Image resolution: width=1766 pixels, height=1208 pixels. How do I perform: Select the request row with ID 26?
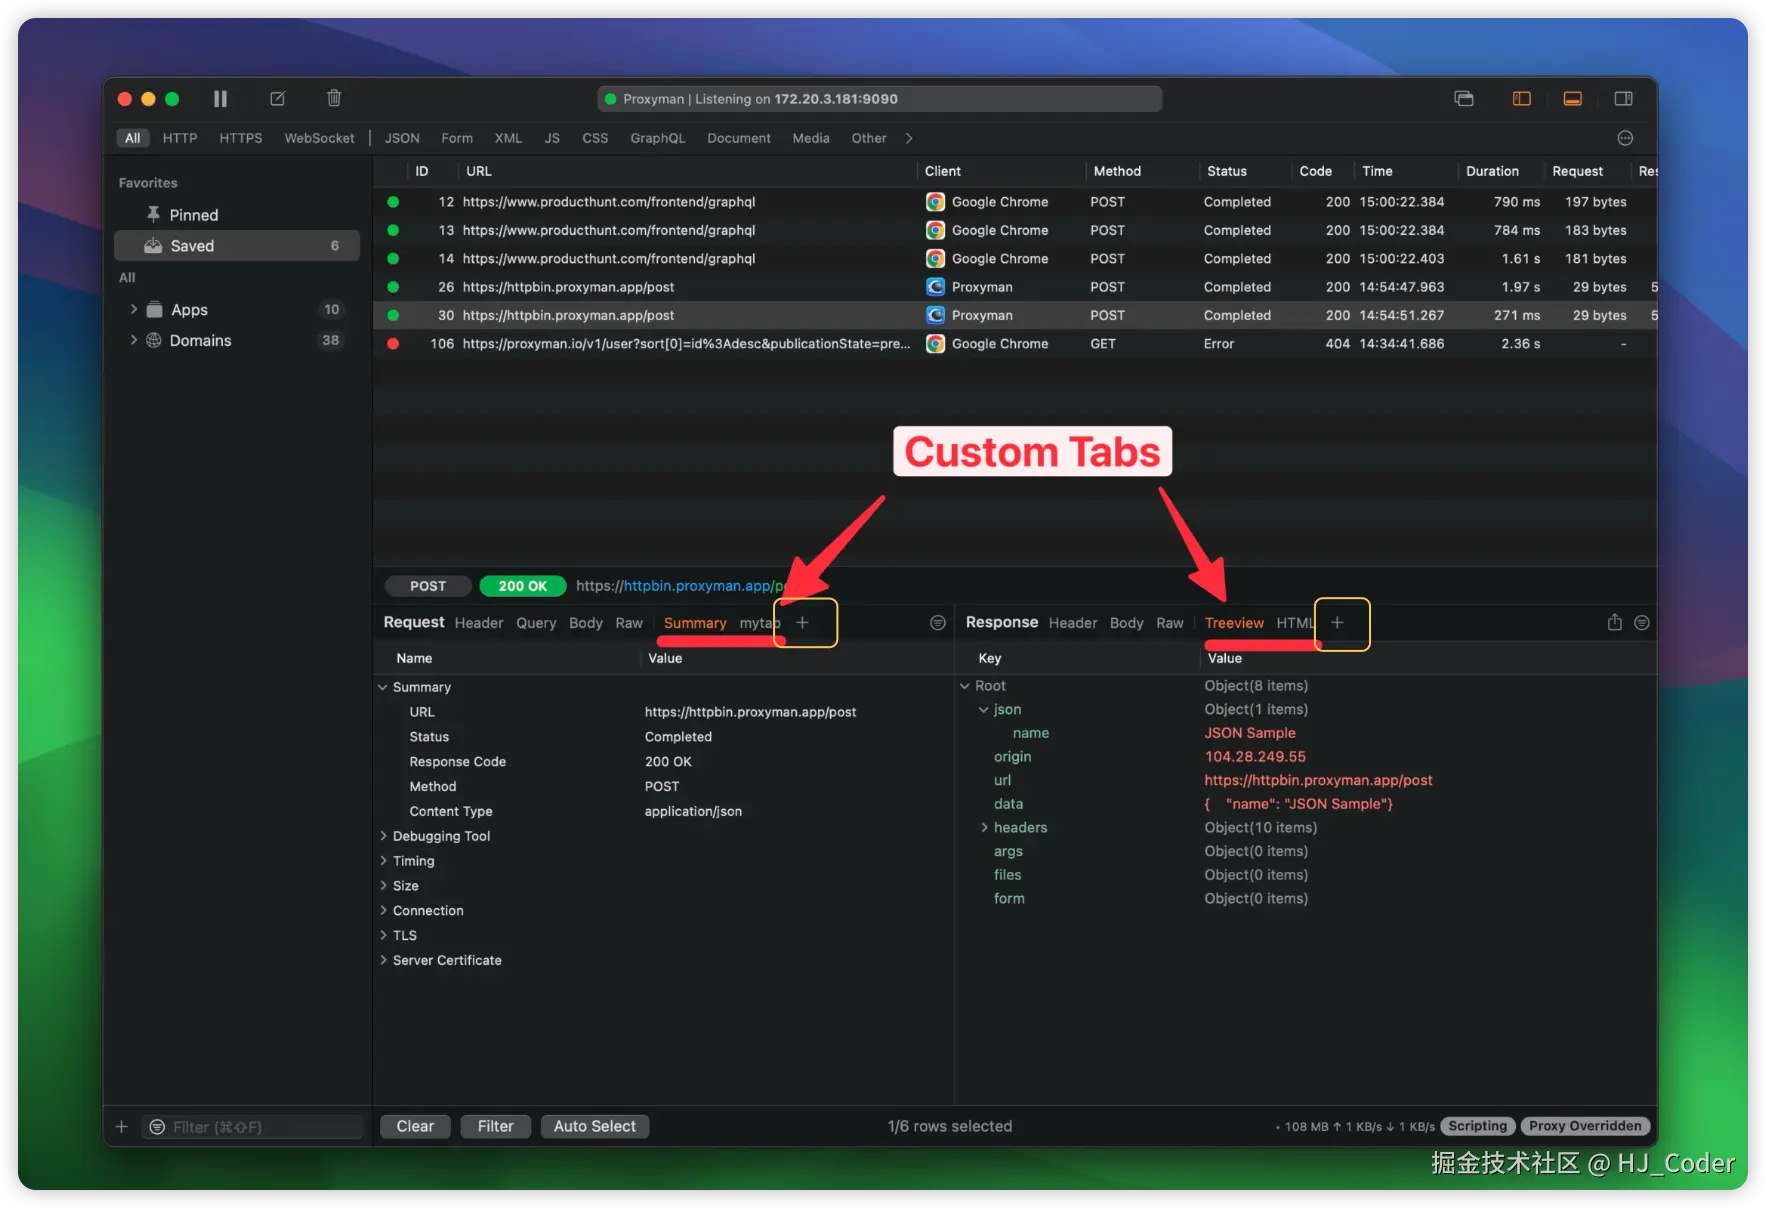click(1015, 287)
